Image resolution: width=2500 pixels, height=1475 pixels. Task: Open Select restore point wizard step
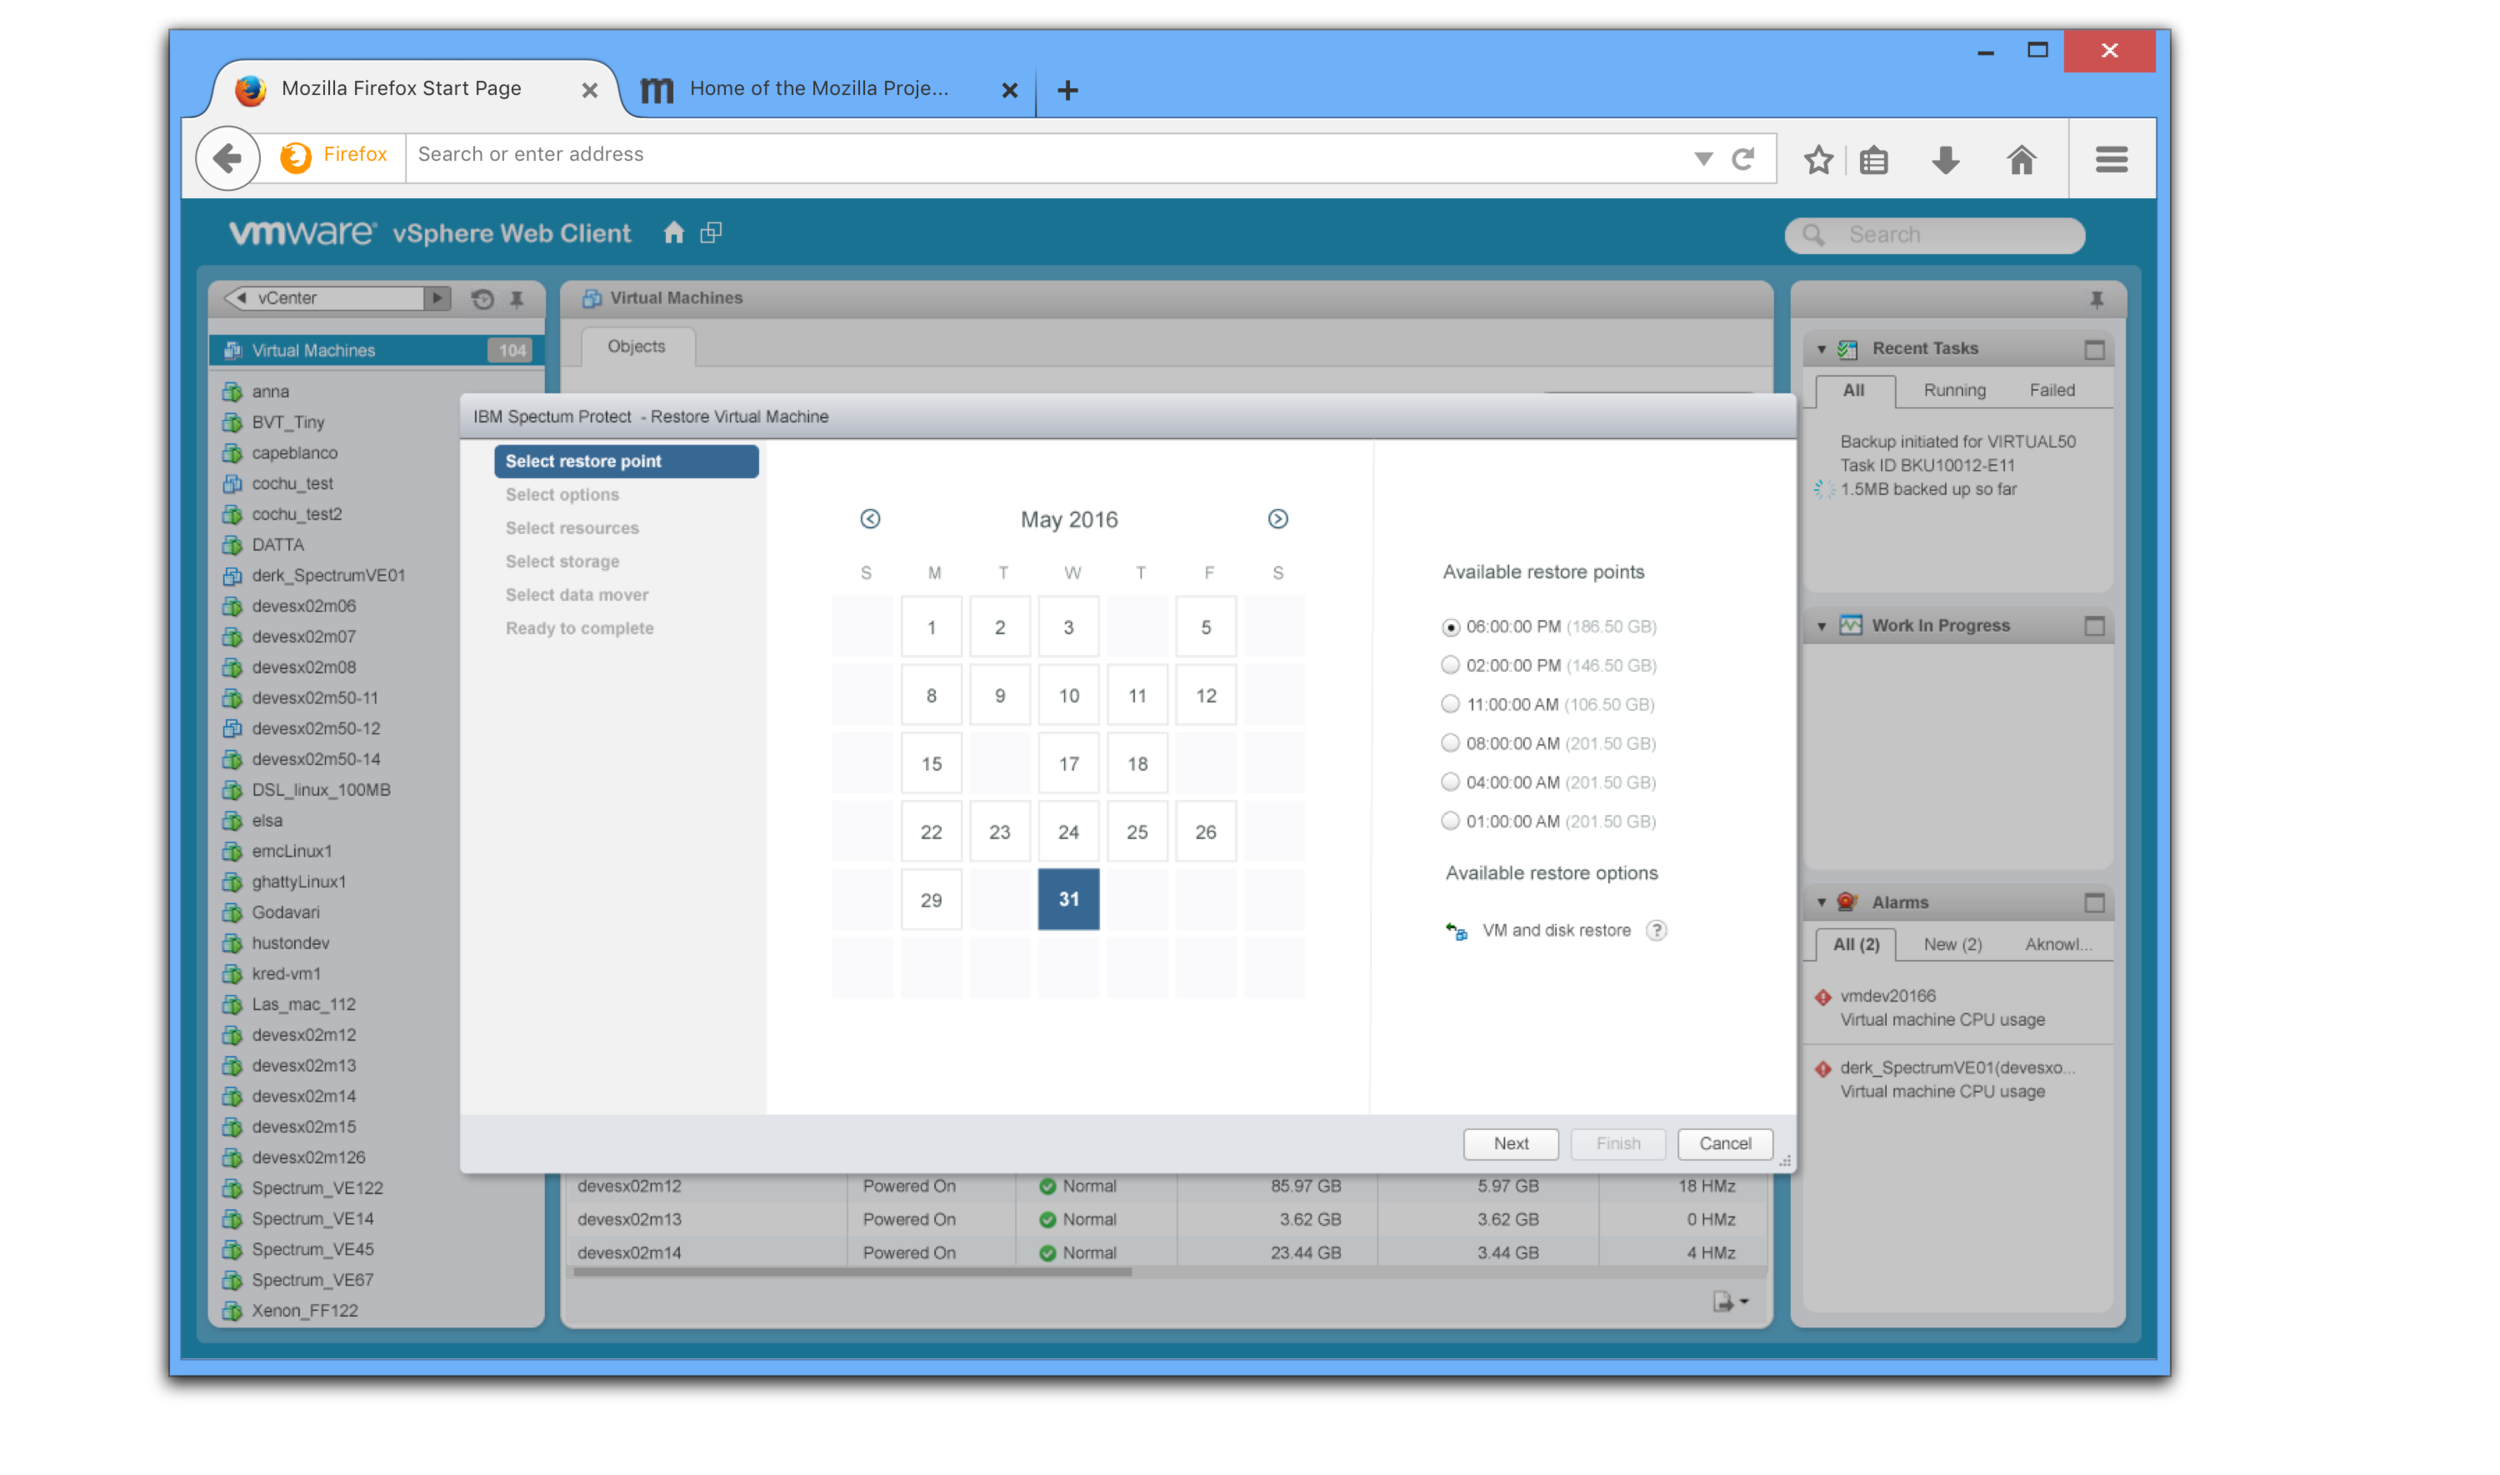(x=626, y=461)
